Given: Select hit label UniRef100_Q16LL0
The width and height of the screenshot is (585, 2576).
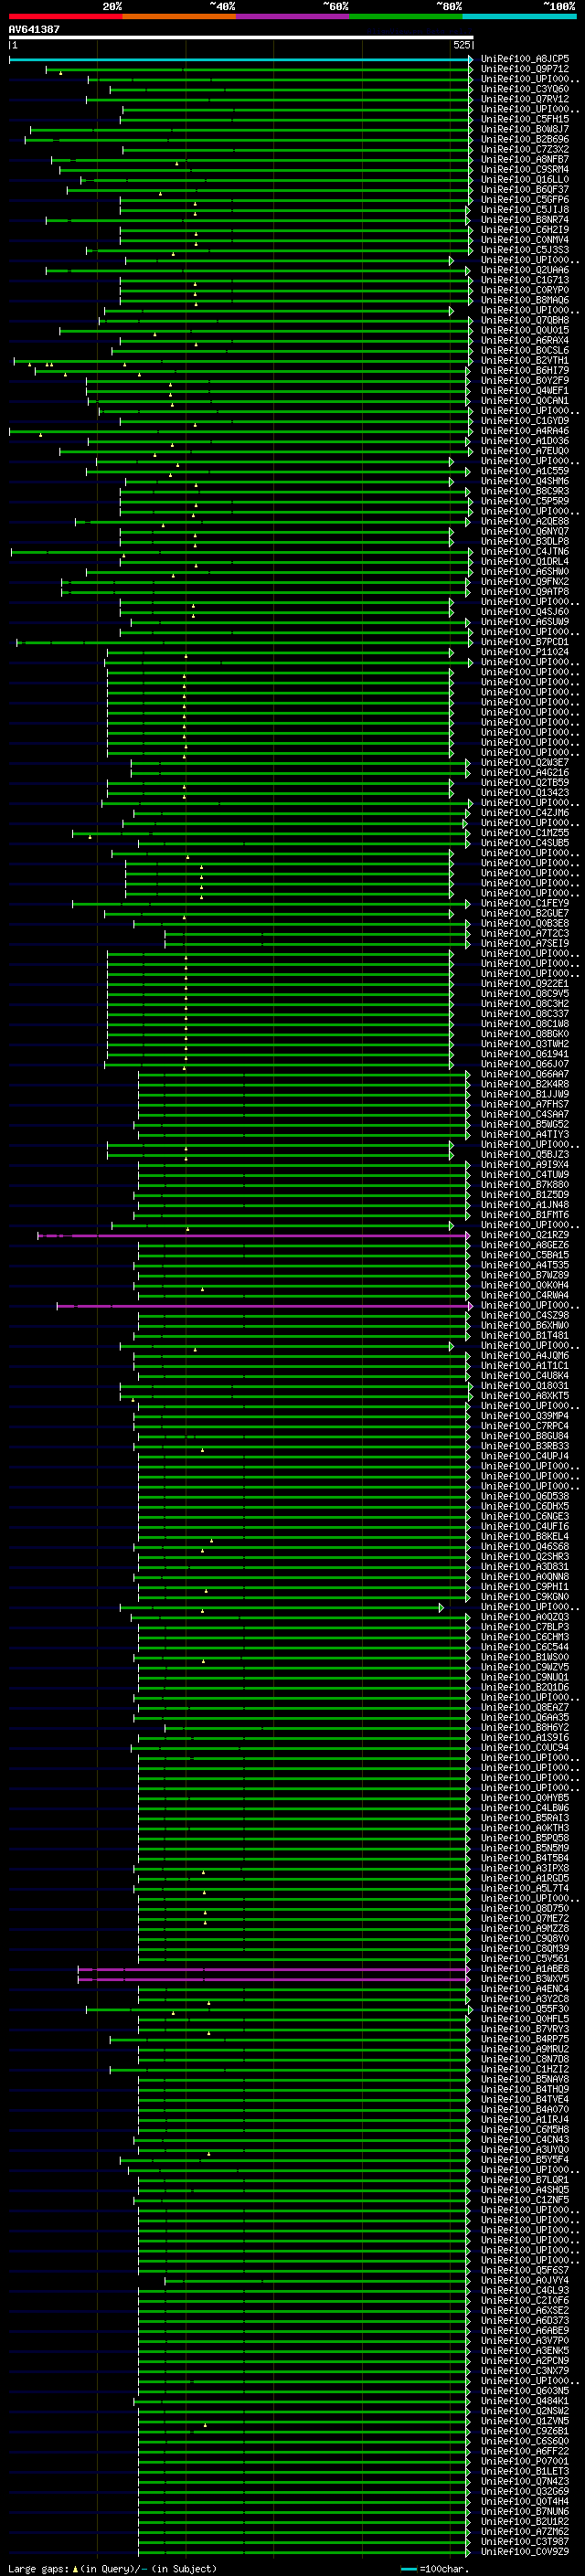Looking at the screenshot, I should click(525, 180).
